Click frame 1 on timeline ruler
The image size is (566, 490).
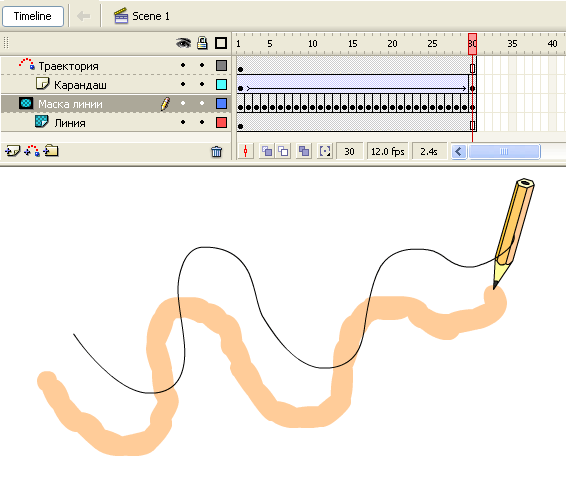[239, 44]
